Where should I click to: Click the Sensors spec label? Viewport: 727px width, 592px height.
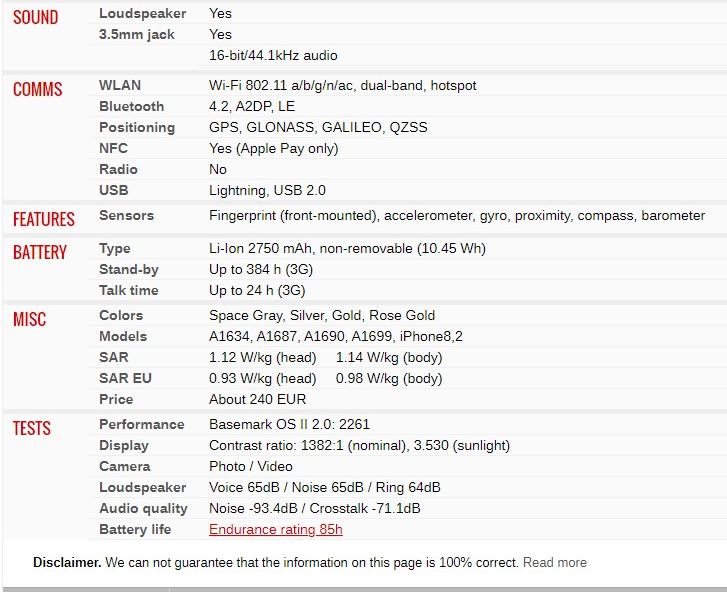[x=126, y=215]
